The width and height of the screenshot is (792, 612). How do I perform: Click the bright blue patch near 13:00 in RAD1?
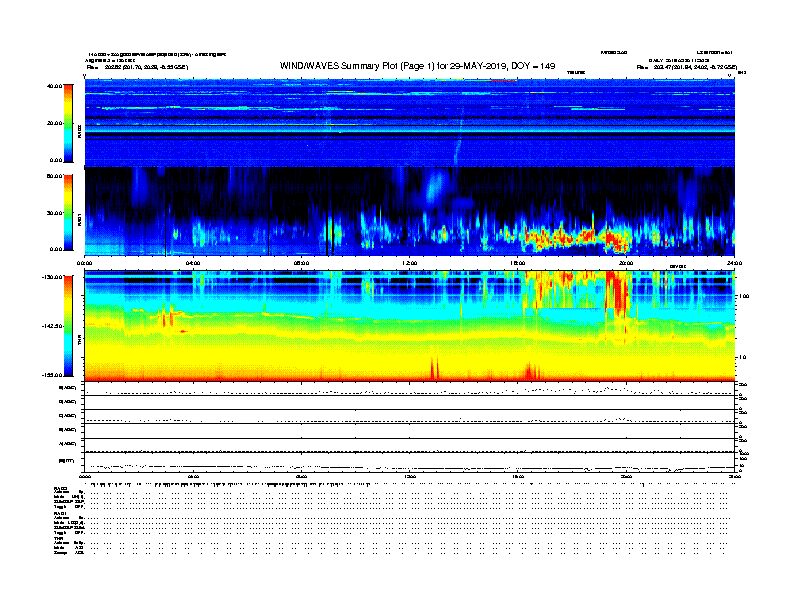tap(435, 187)
